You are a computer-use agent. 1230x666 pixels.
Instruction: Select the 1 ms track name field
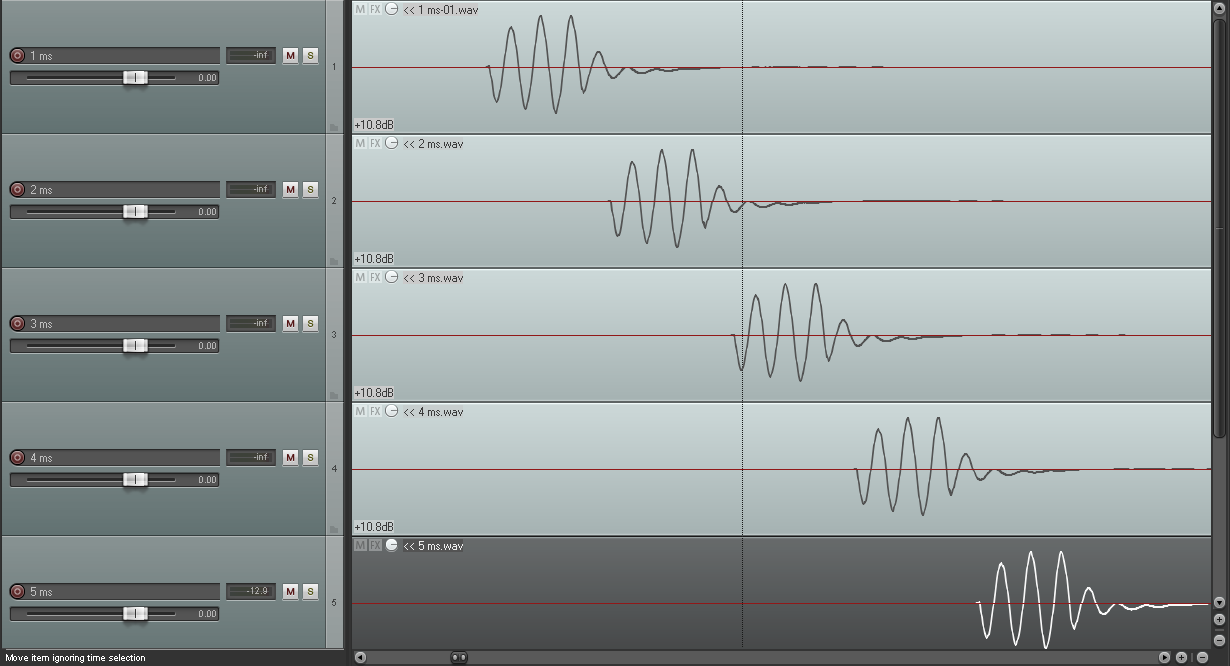(123, 56)
